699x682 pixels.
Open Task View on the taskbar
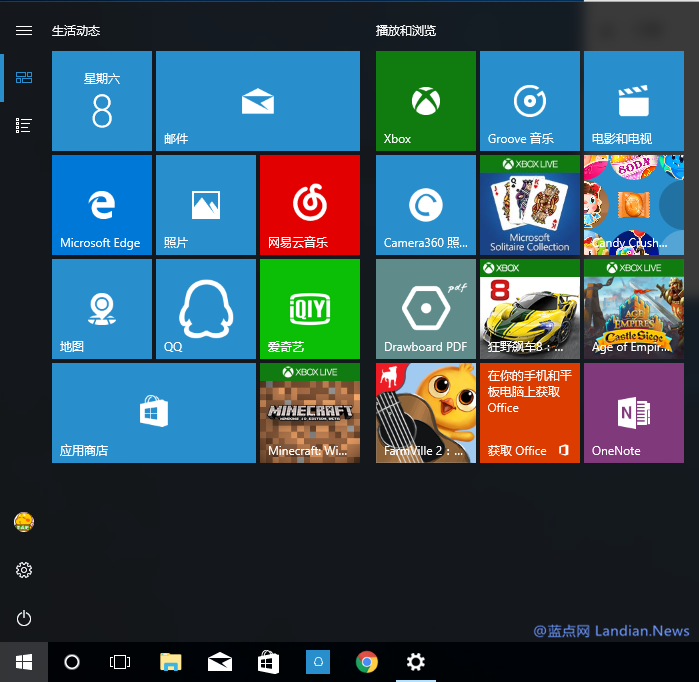[x=120, y=662]
